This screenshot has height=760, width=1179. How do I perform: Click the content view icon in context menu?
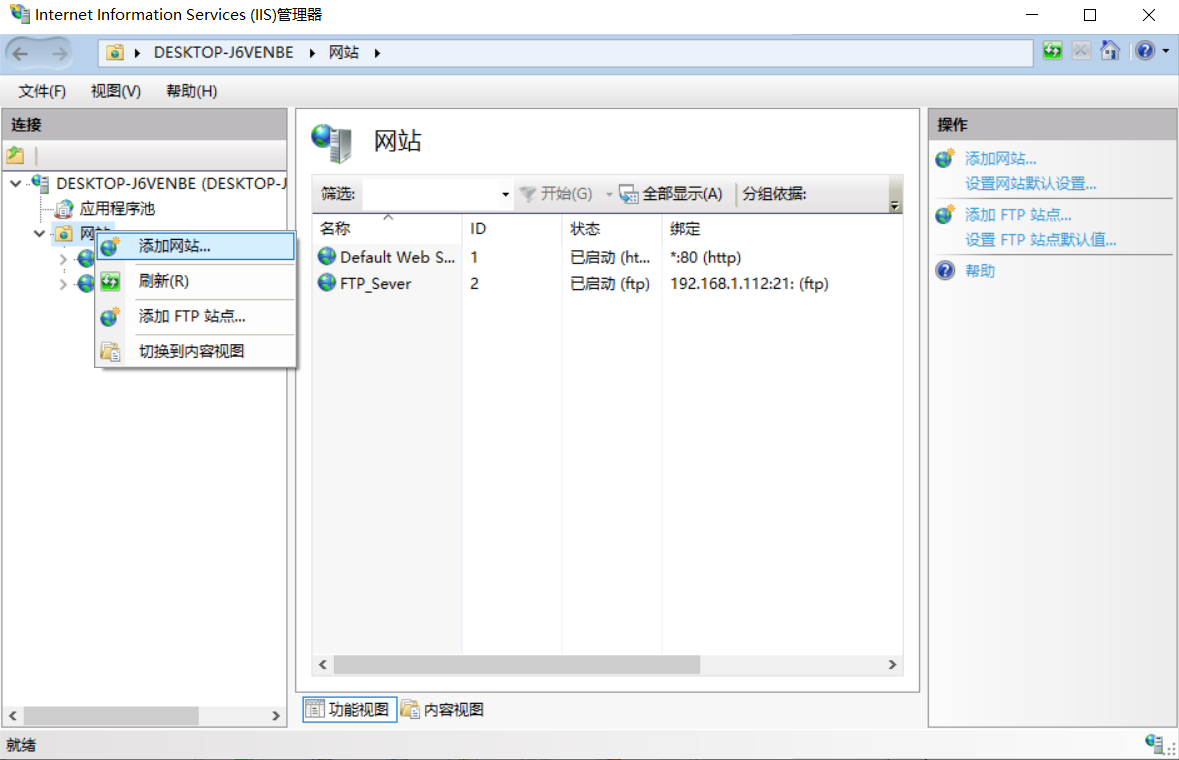pyautogui.click(x=111, y=351)
